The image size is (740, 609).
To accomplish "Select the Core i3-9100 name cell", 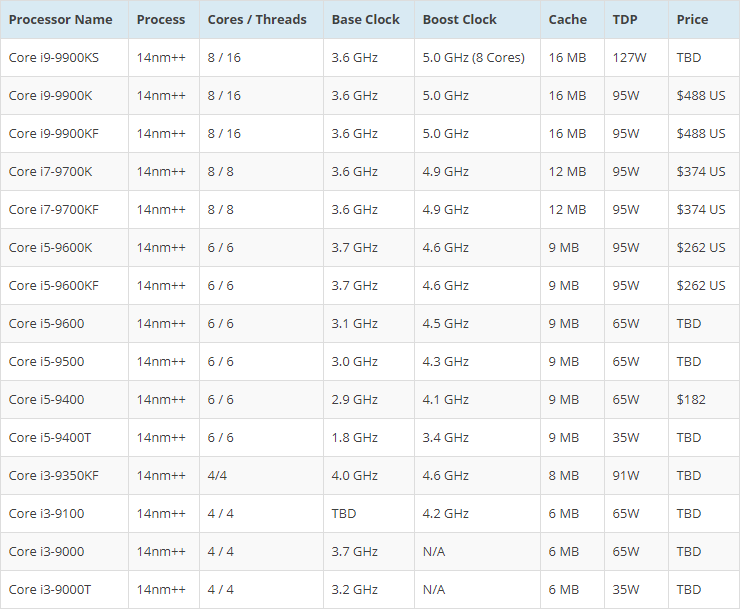I will coord(64,514).
